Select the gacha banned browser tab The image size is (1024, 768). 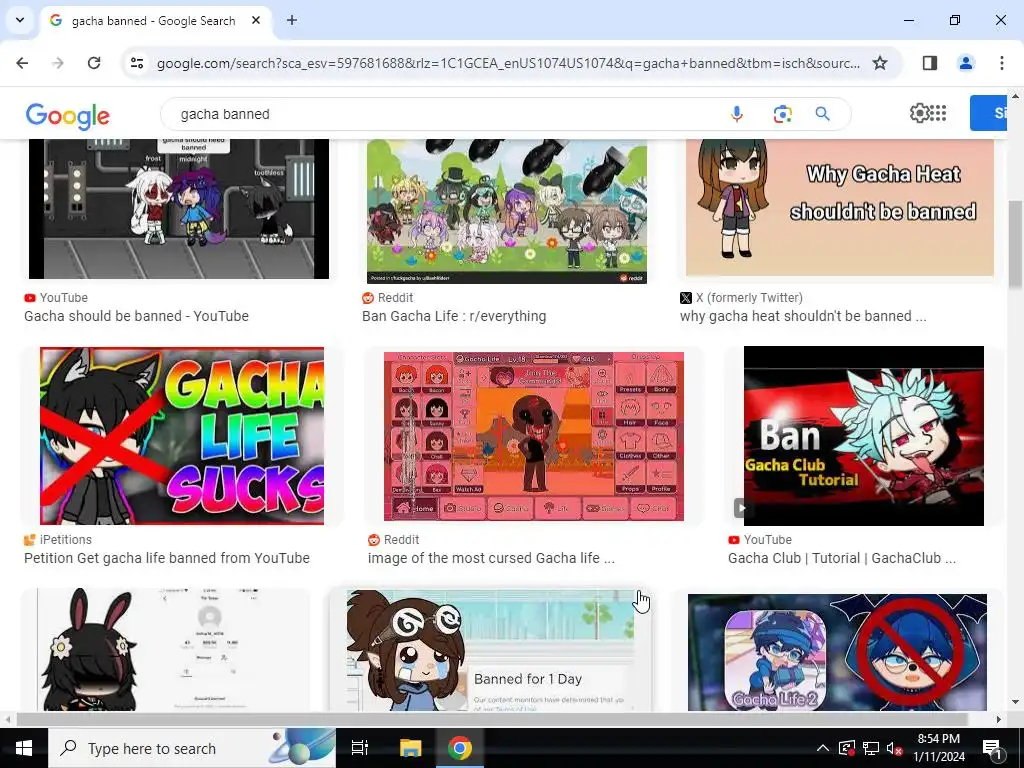[x=155, y=20]
